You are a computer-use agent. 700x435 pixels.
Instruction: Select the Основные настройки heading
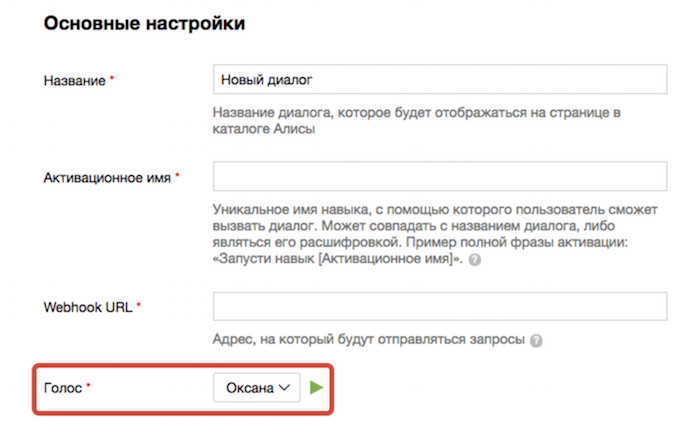[x=144, y=23]
